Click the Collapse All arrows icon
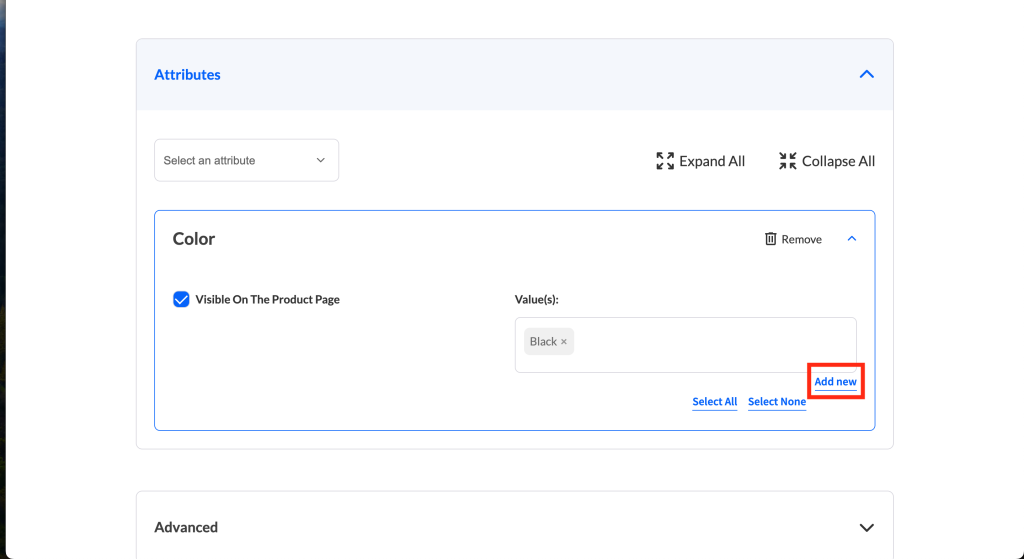Viewport: 1024px width, 559px height. tap(788, 161)
